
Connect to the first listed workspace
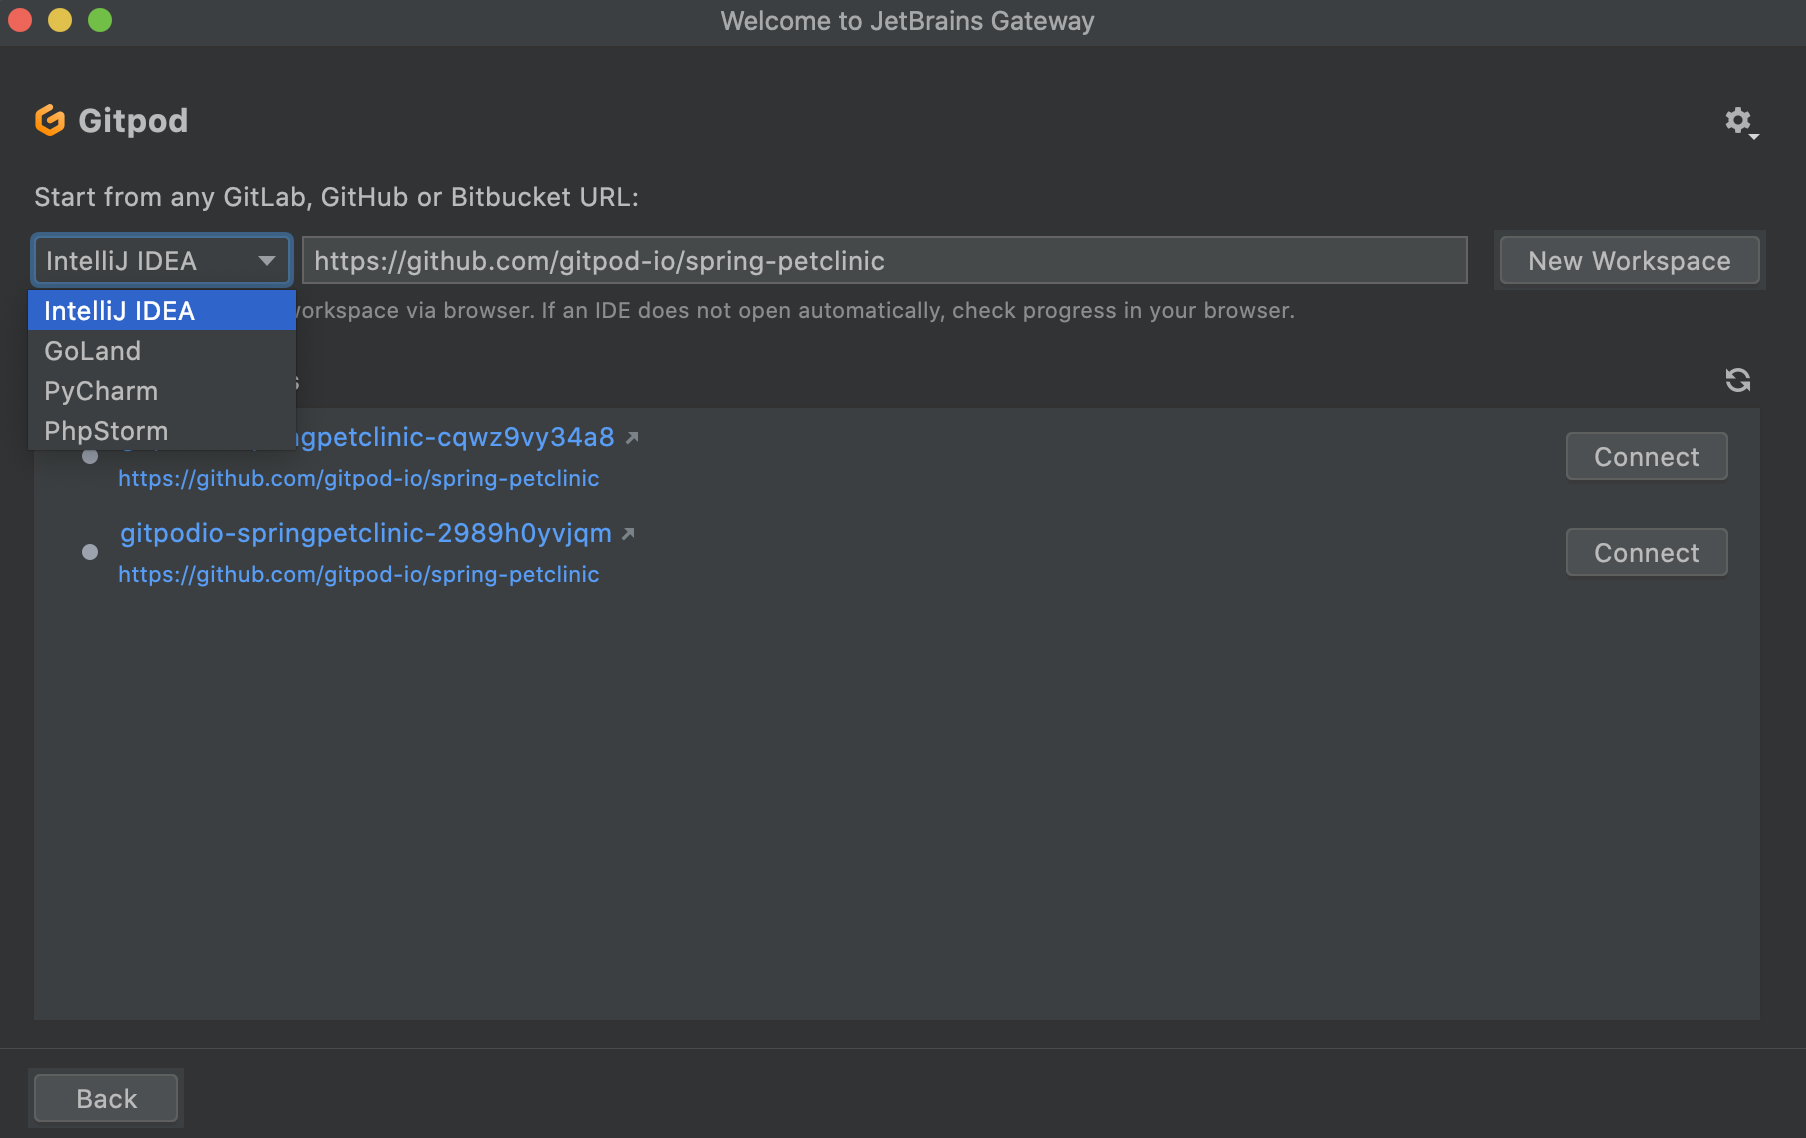(1645, 456)
